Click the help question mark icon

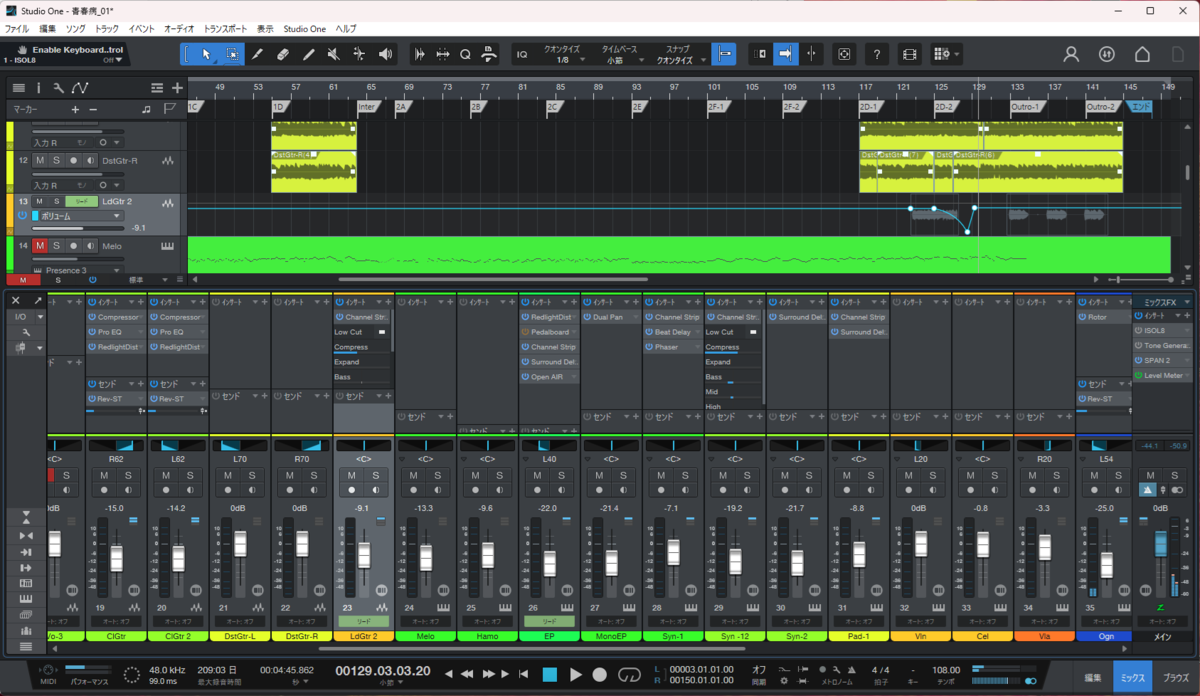click(x=877, y=54)
